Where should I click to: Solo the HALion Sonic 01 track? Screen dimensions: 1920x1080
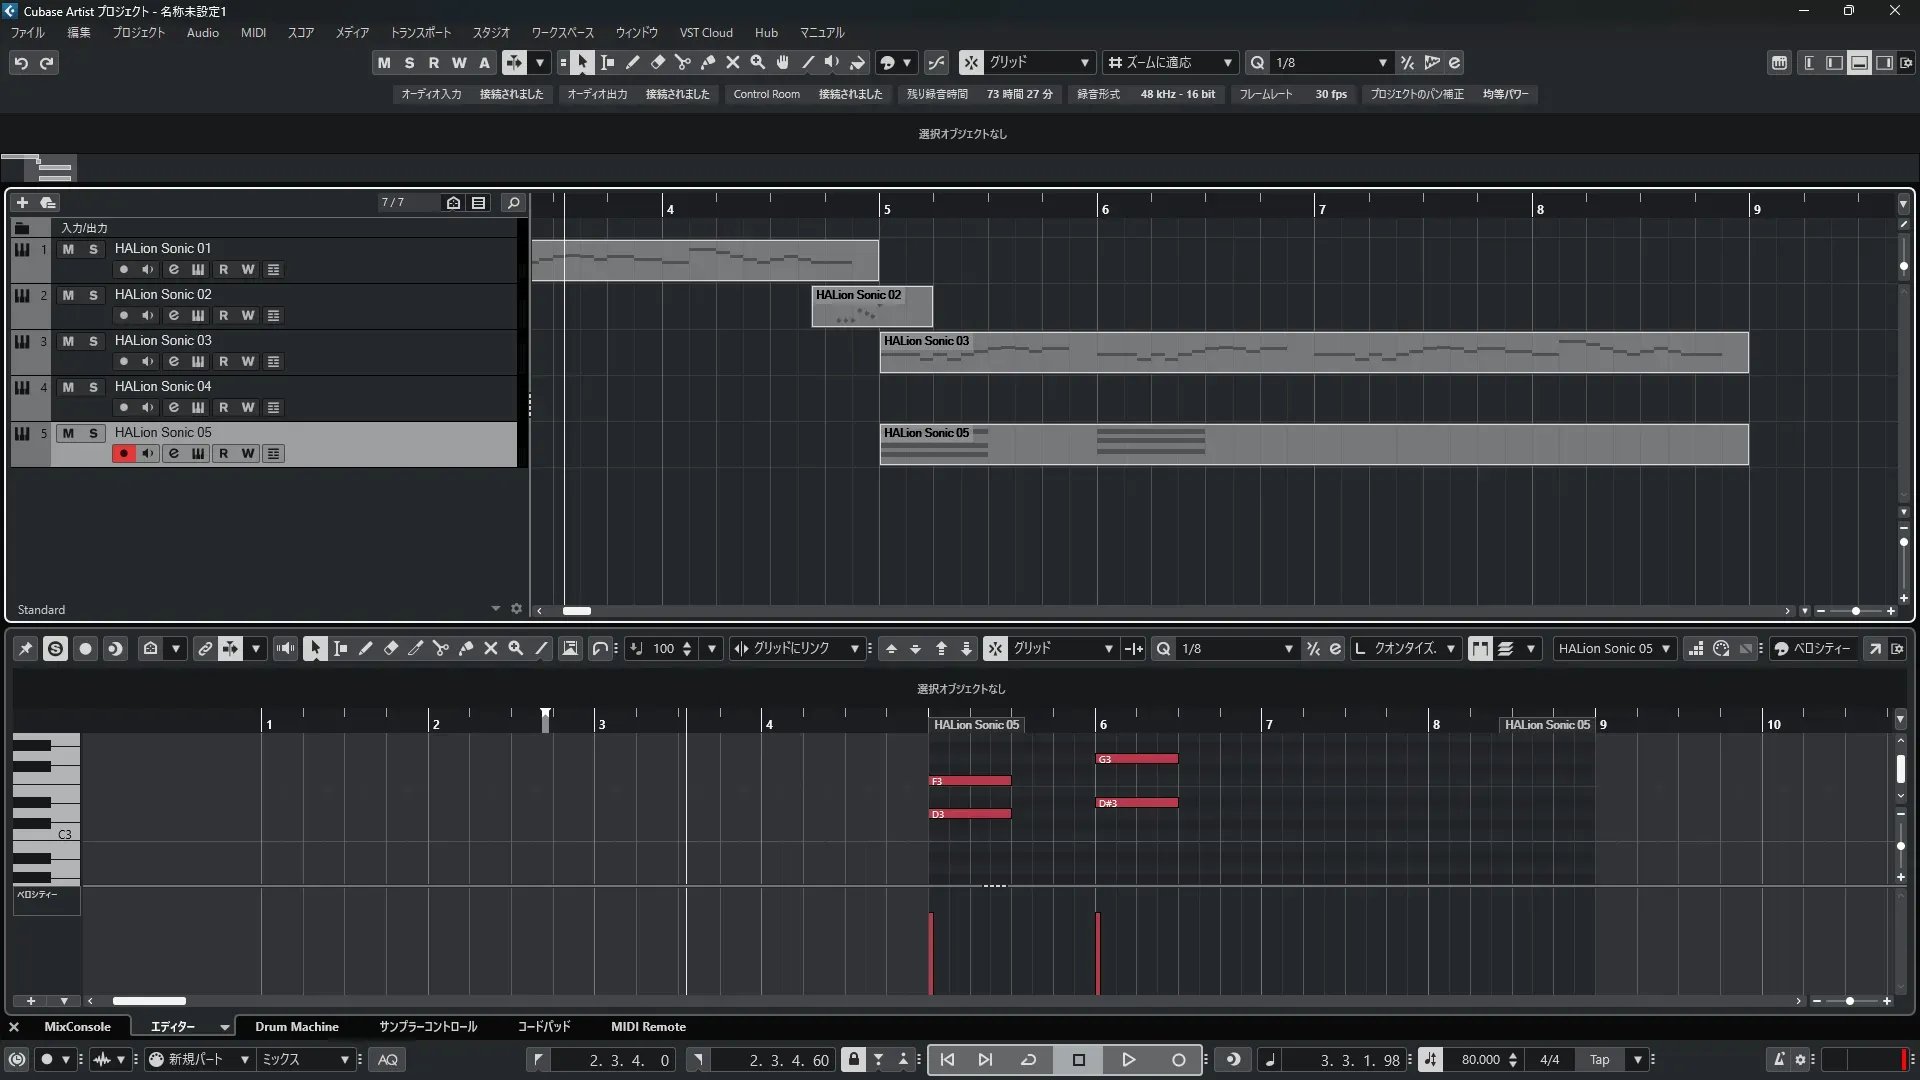point(93,249)
